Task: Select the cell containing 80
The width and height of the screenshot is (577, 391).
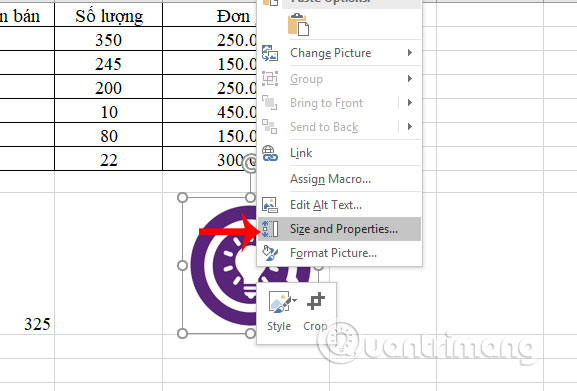Action: [x=109, y=135]
